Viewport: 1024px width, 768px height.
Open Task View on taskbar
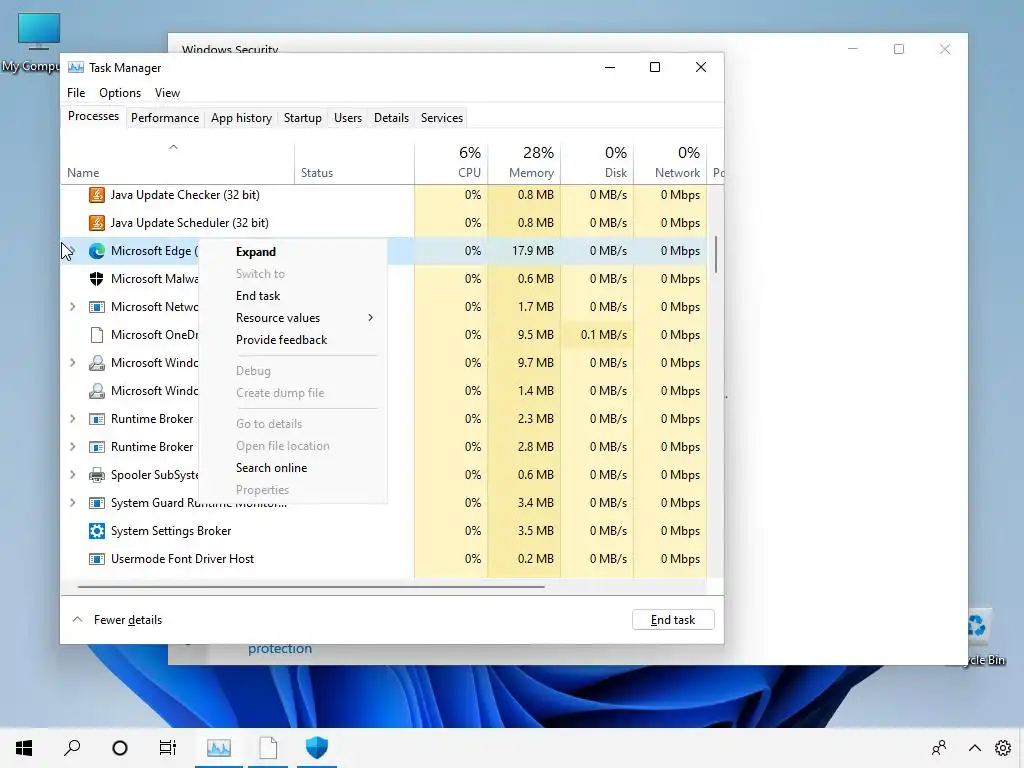pos(168,748)
